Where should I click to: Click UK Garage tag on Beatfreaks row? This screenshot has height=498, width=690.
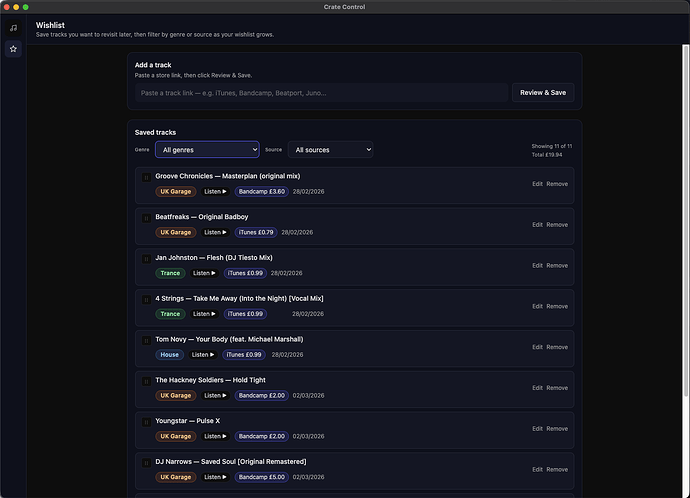click(x=176, y=232)
